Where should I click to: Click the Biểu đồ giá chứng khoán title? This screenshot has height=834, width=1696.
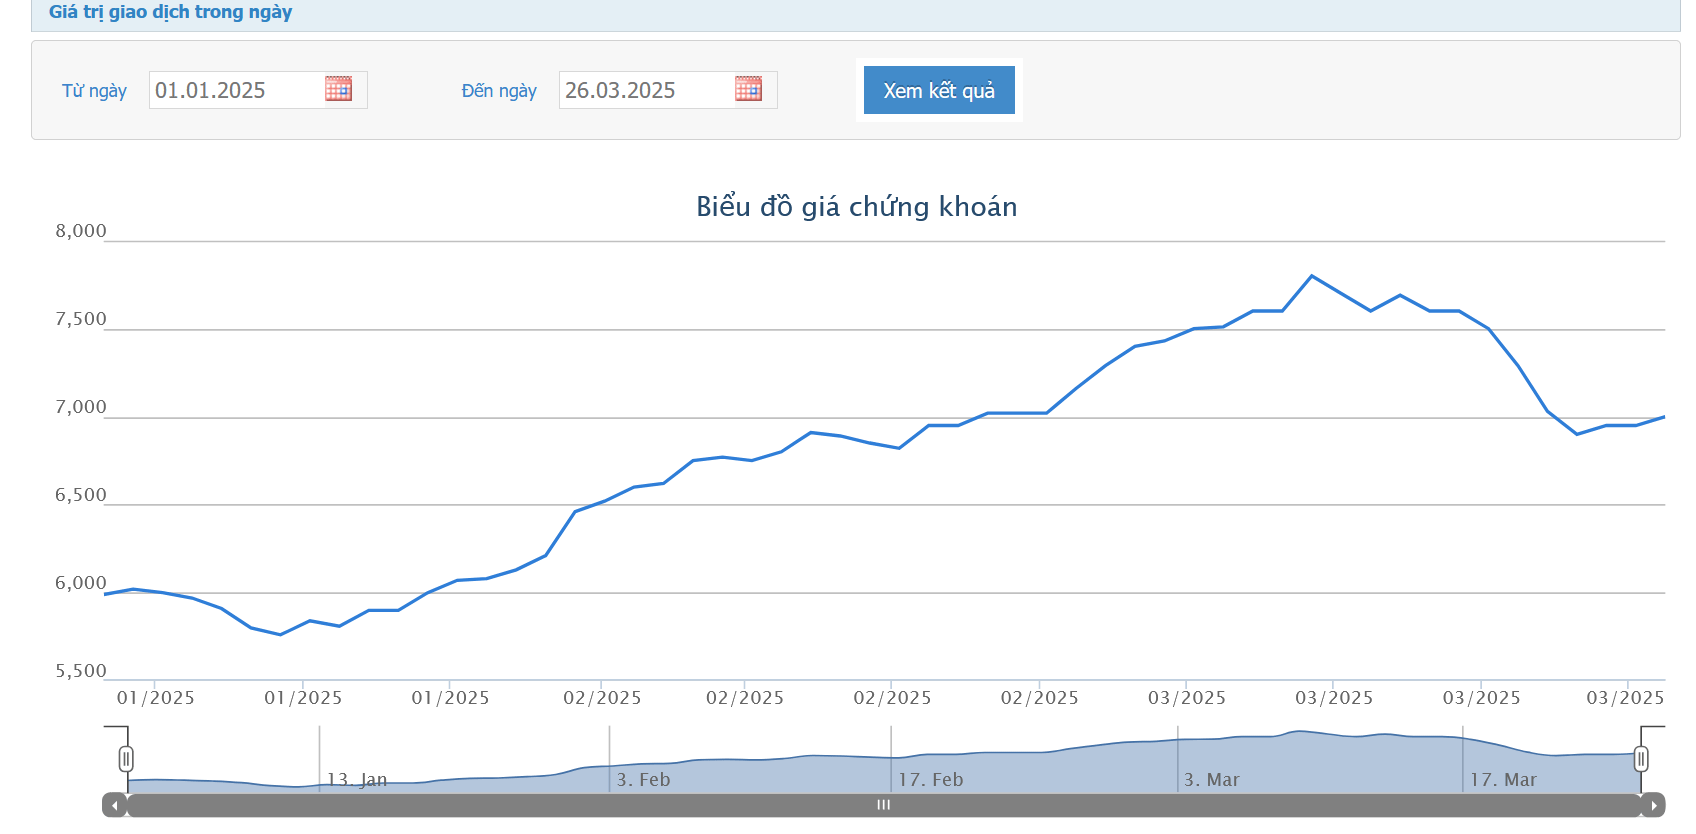click(x=856, y=206)
